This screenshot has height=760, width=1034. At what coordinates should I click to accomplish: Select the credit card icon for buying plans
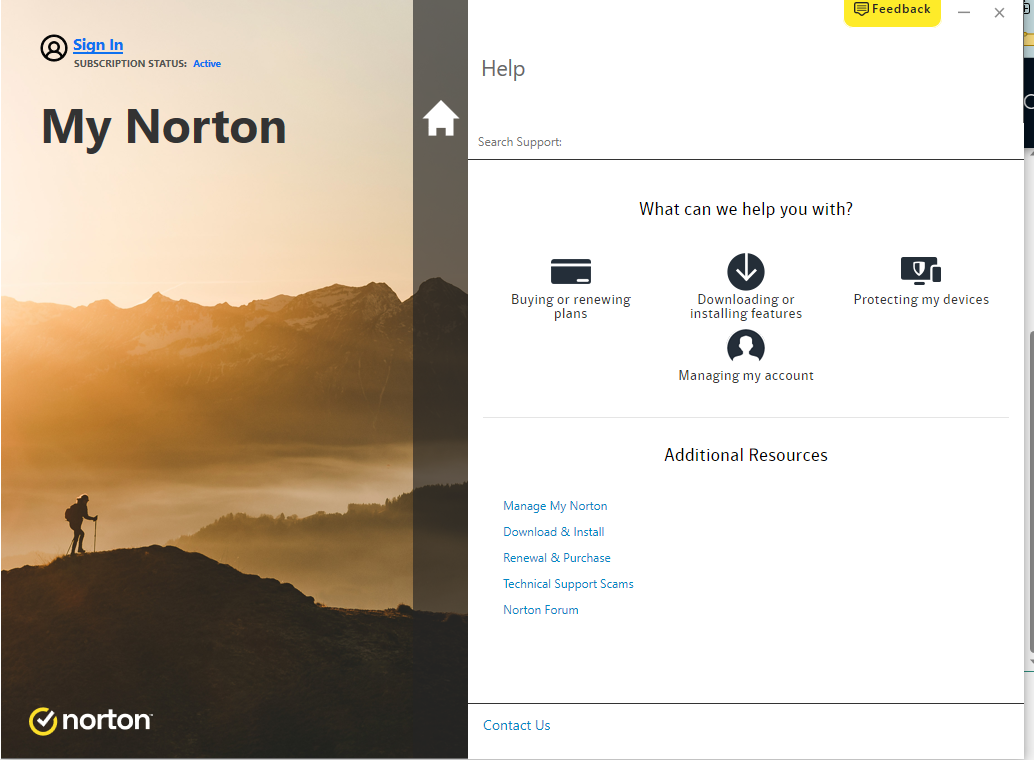coord(570,271)
